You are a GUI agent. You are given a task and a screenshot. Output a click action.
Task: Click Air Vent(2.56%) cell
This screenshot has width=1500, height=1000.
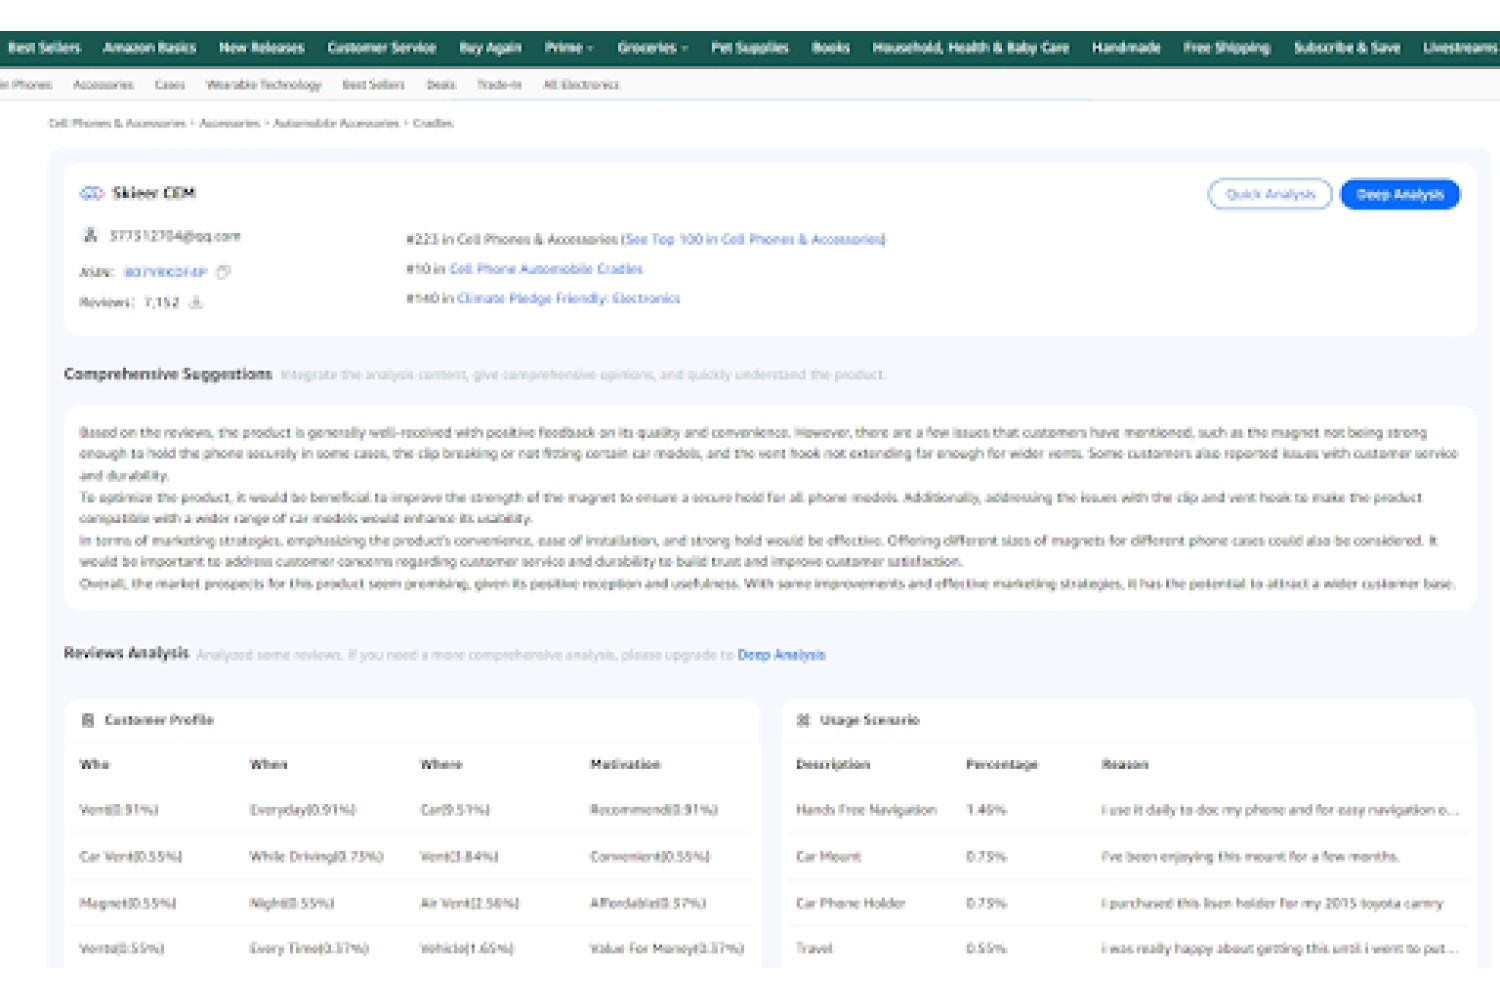[469, 903]
